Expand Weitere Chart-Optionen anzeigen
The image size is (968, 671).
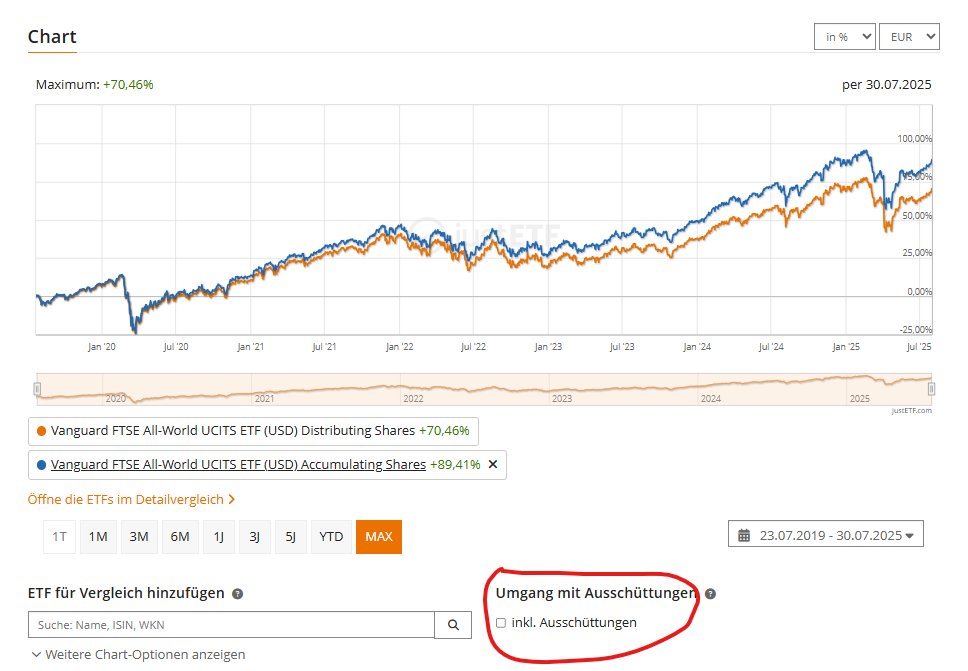point(138,654)
